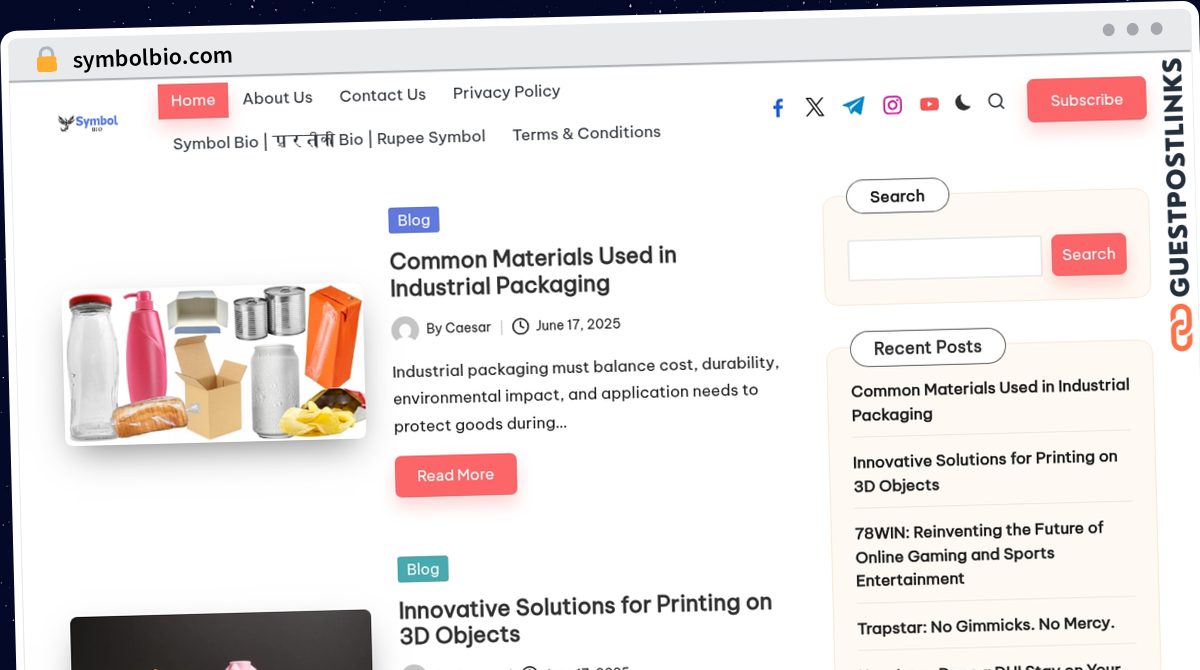Open the YouTube social icon

[929, 104]
